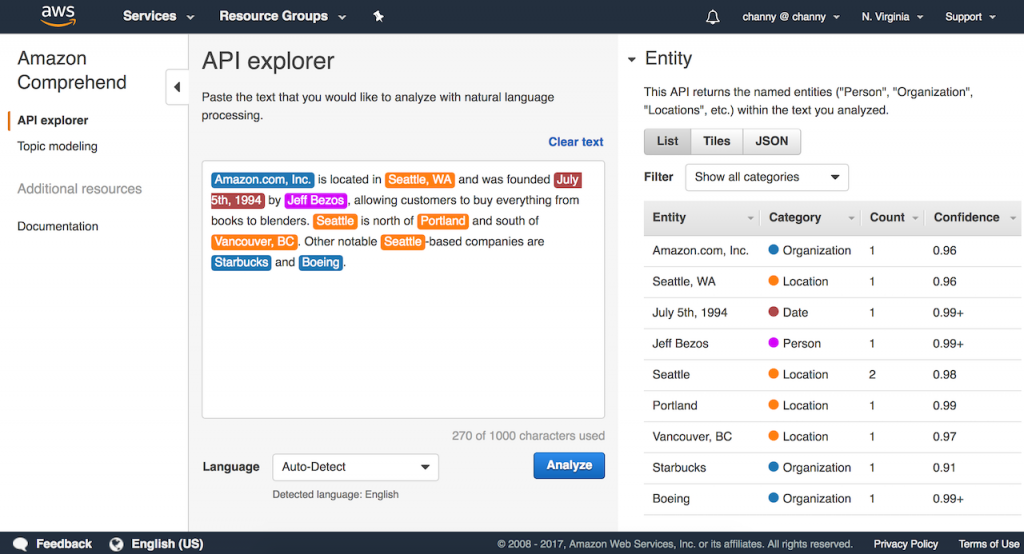Viewport: 1024px width, 554px height.
Task: Sort by the Category column header
Action: [810, 218]
